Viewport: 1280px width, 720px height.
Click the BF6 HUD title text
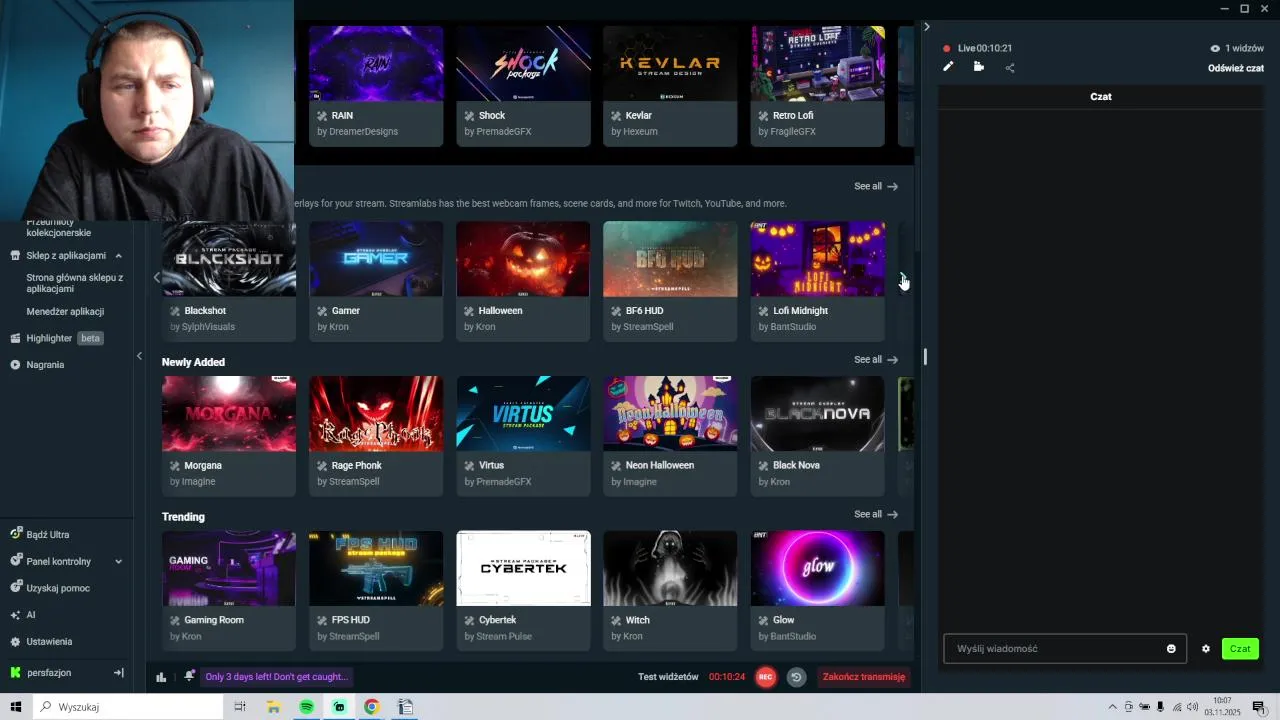click(644, 311)
